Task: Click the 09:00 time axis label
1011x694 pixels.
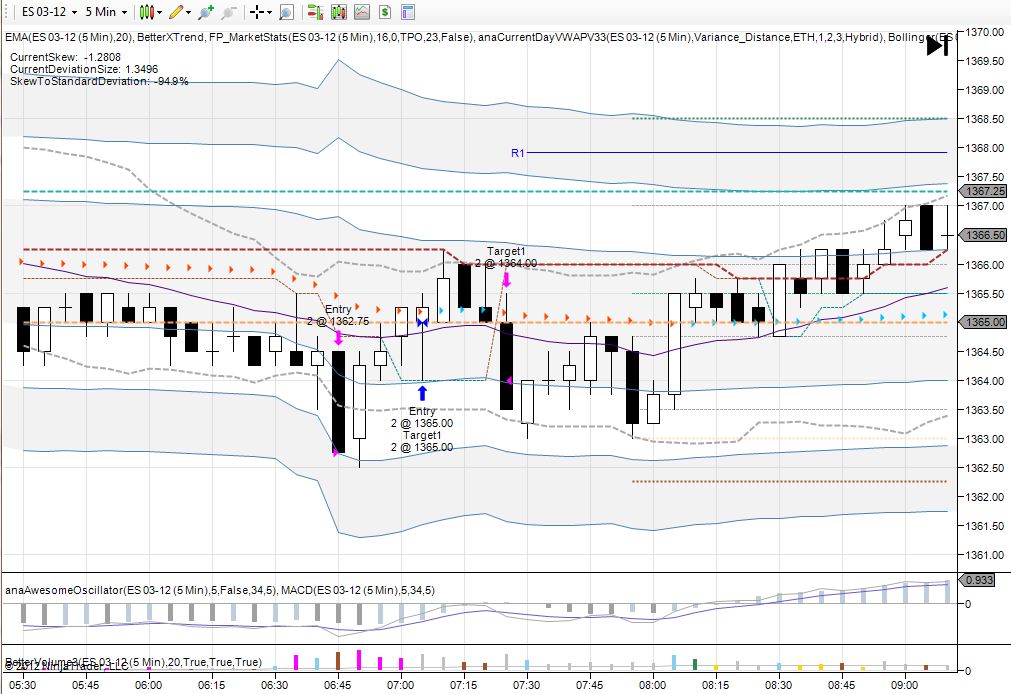Action: (x=905, y=685)
